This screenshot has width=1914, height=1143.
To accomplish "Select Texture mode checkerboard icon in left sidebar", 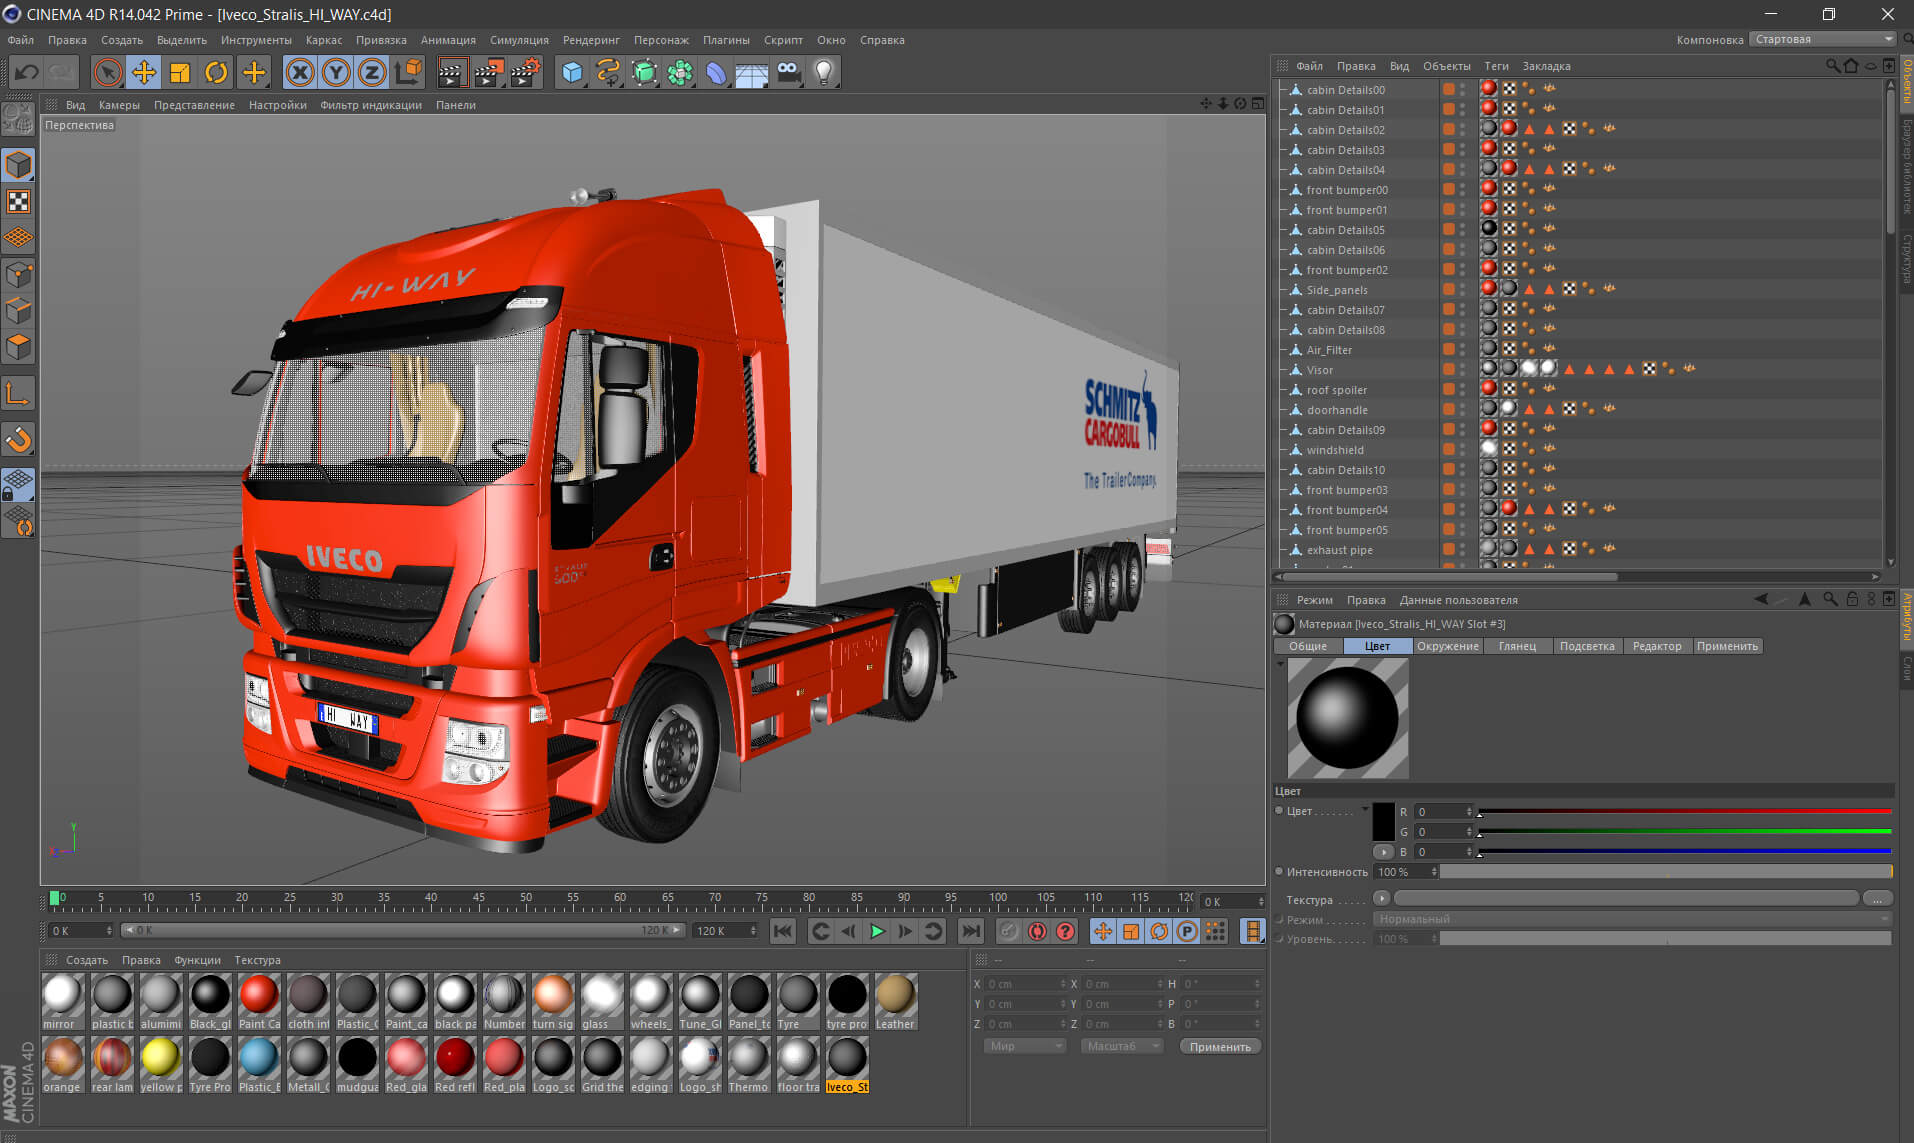I will point(18,201).
